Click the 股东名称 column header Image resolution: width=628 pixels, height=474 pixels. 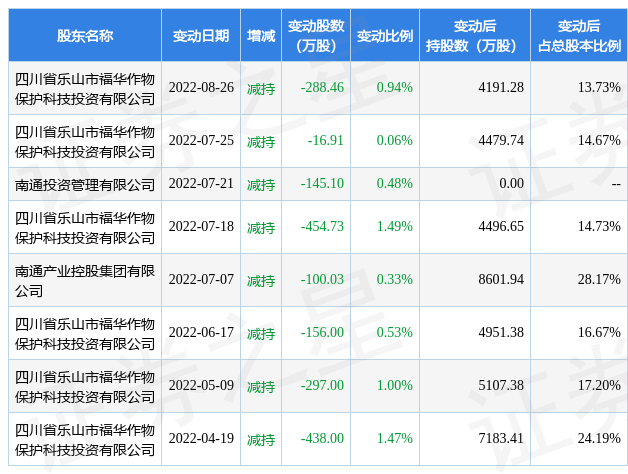85,36
